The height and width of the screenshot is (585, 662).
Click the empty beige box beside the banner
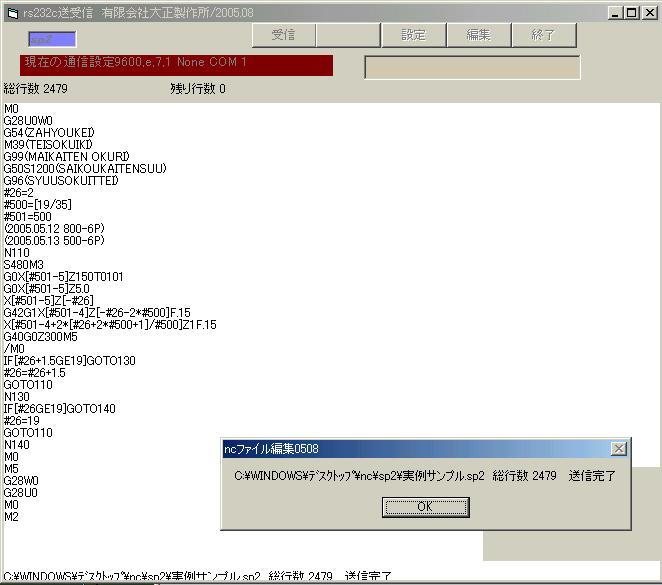pyautogui.click(x=472, y=67)
